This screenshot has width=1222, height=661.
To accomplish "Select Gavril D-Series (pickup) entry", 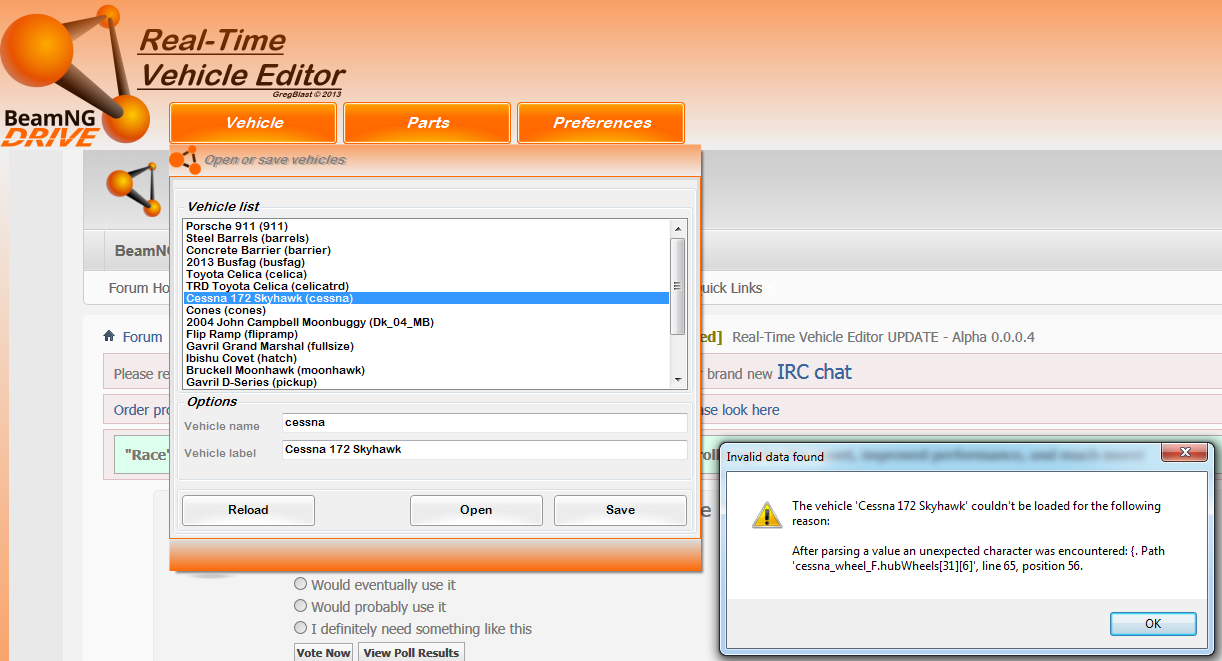I will click(427, 382).
